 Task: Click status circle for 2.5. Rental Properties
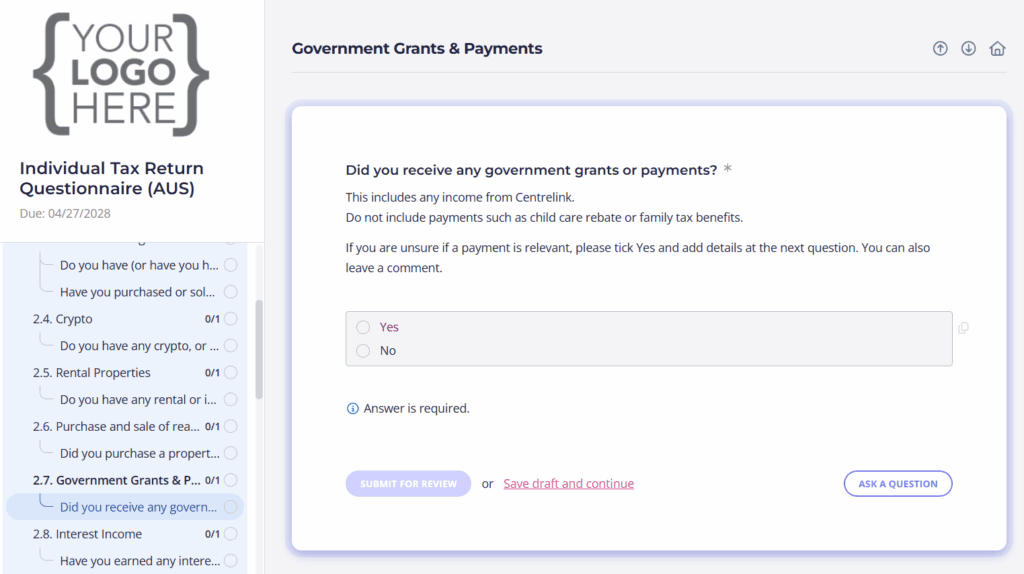click(x=231, y=373)
